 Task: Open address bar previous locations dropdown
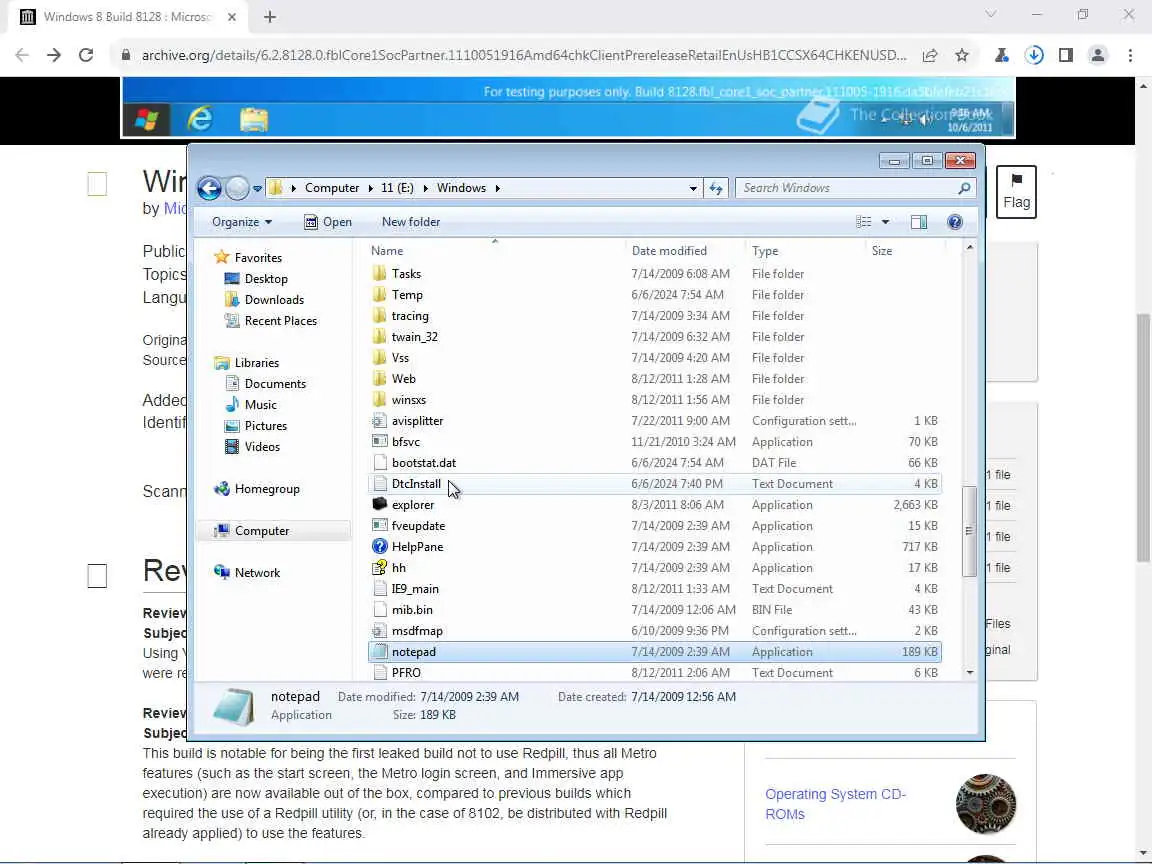pos(693,188)
